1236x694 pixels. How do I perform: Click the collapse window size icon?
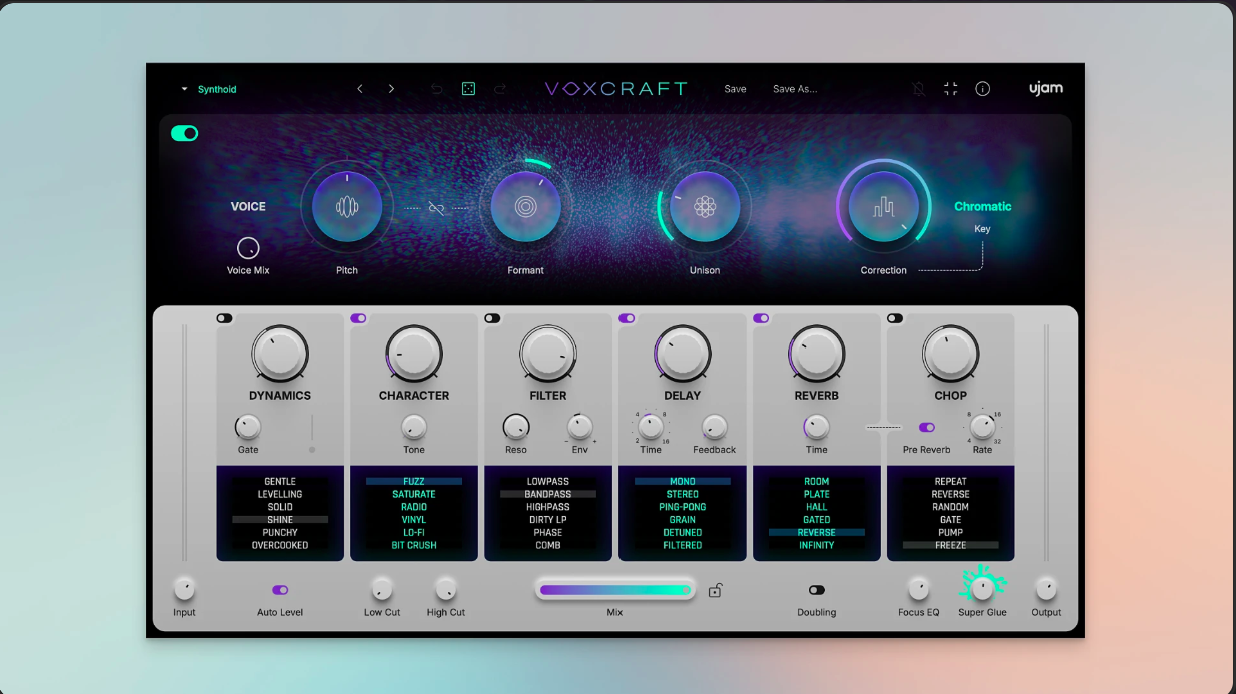(x=951, y=89)
